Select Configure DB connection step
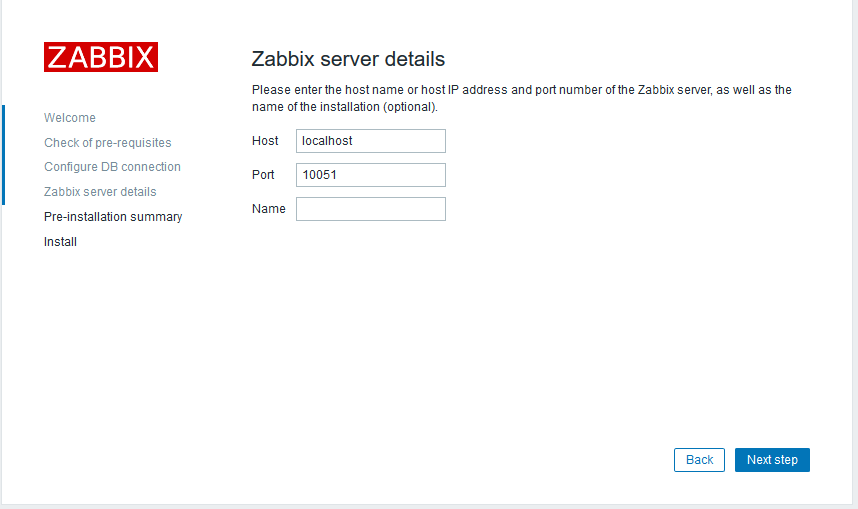 click(x=112, y=167)
